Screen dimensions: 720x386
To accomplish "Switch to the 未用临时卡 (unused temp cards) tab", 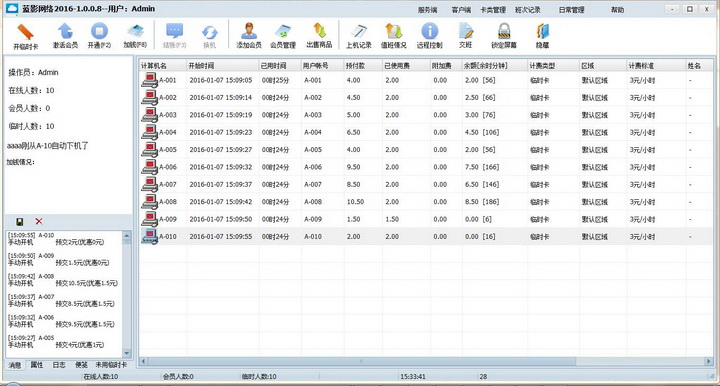I will pos(111,365).
